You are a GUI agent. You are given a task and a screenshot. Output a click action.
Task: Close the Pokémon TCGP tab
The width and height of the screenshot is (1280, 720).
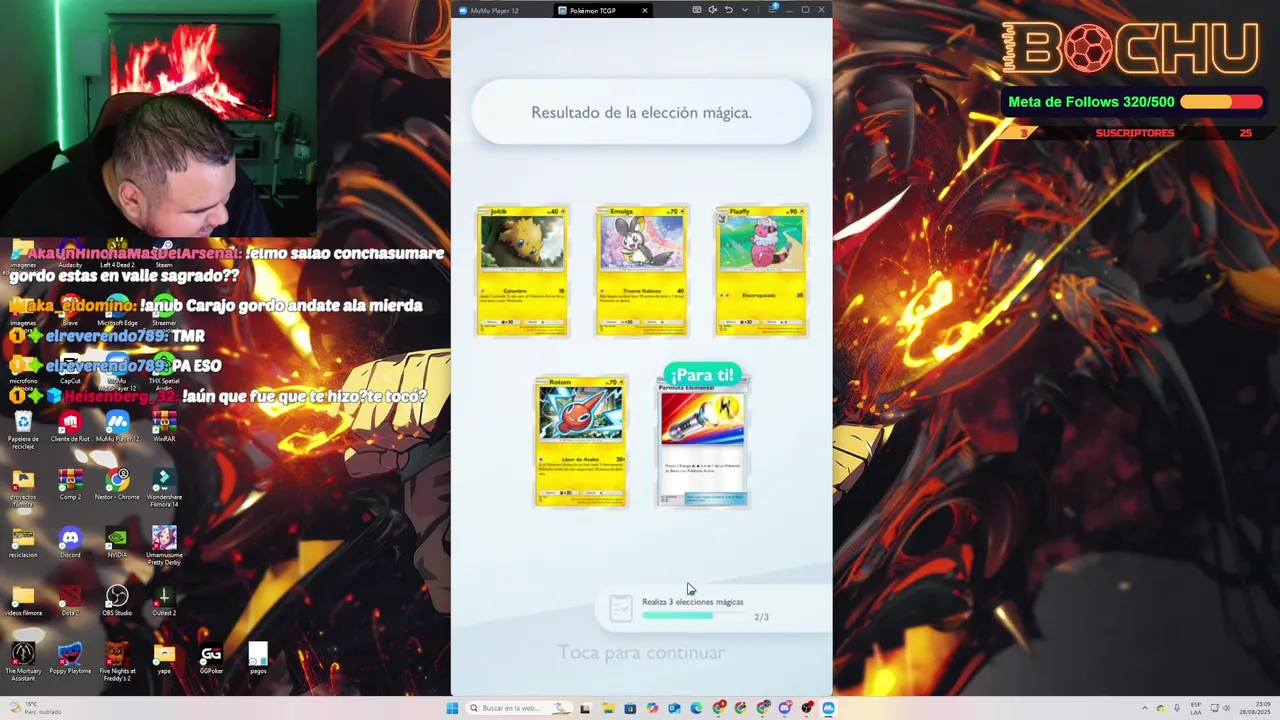645,10
